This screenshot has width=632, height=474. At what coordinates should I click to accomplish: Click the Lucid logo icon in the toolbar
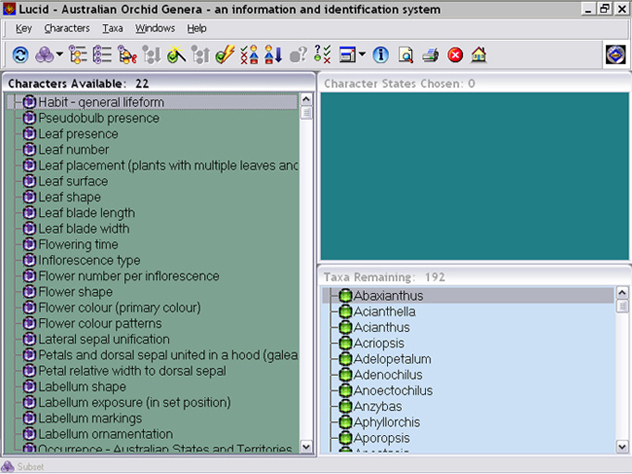click(615, 54)
